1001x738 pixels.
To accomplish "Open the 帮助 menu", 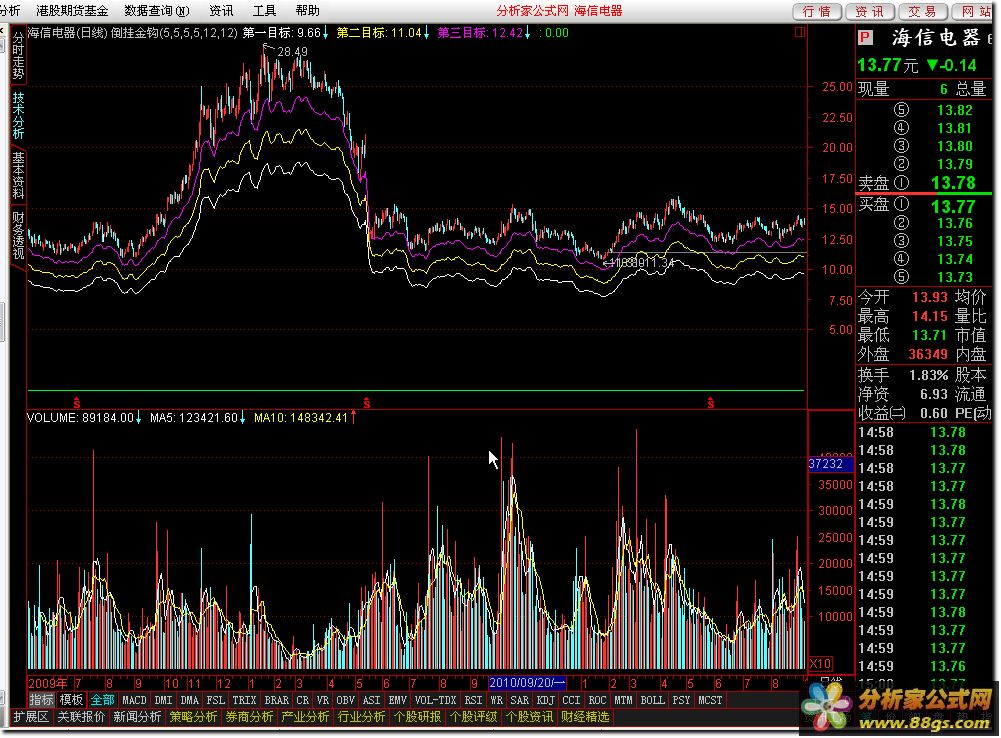I will click(x=308, y=11).
